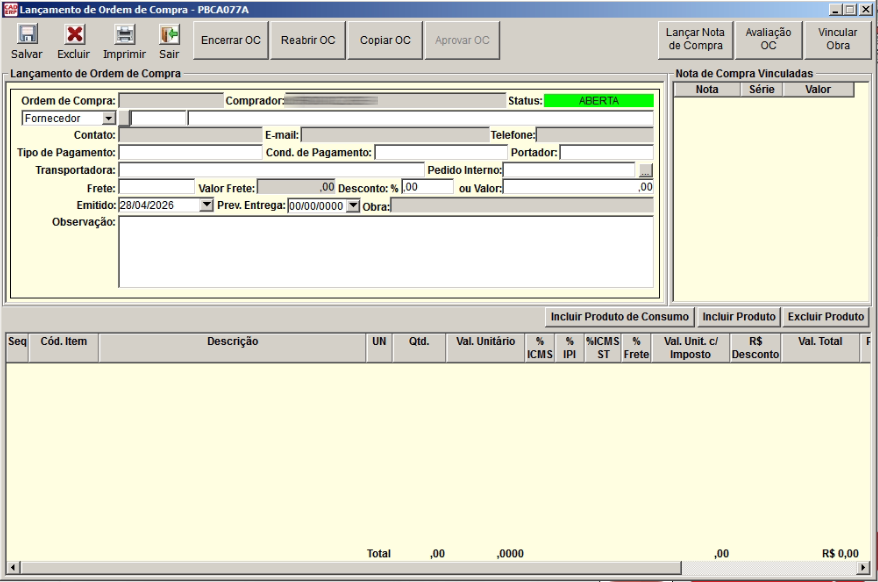Image resolution: width=878 pixels, height=582 pixels.
Task: Click the Frete input field
Action: point(157,187)
